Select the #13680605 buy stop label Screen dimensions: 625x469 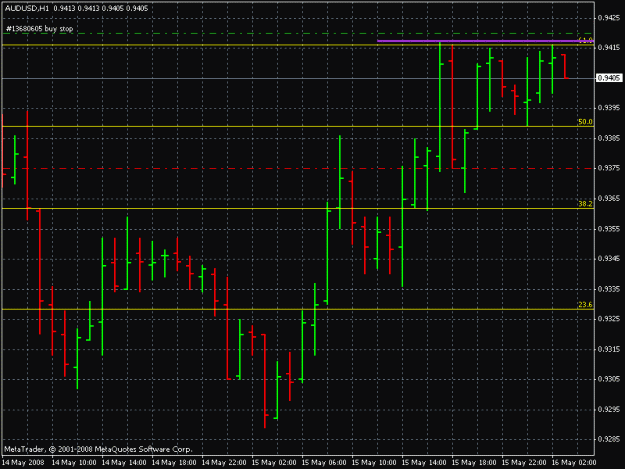point(39,29)
